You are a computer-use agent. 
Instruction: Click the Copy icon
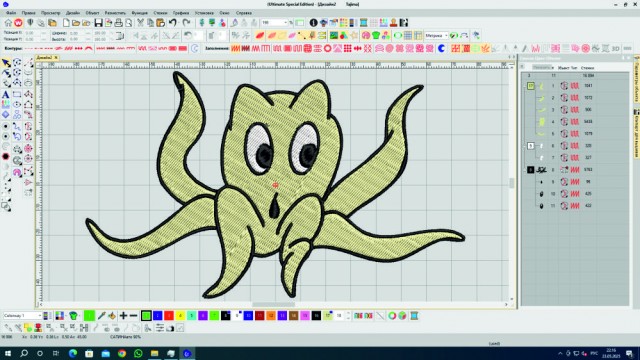coord(151,23)
